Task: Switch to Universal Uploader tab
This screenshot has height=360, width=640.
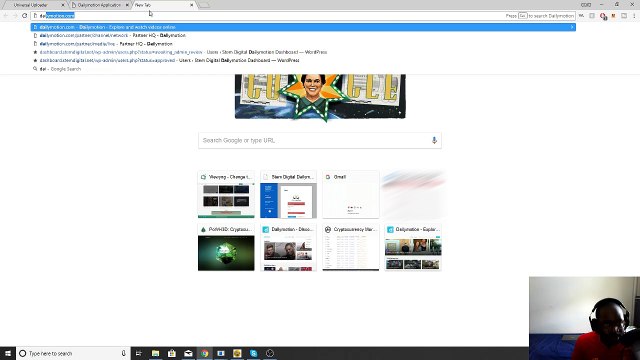Action: point(33,5)
